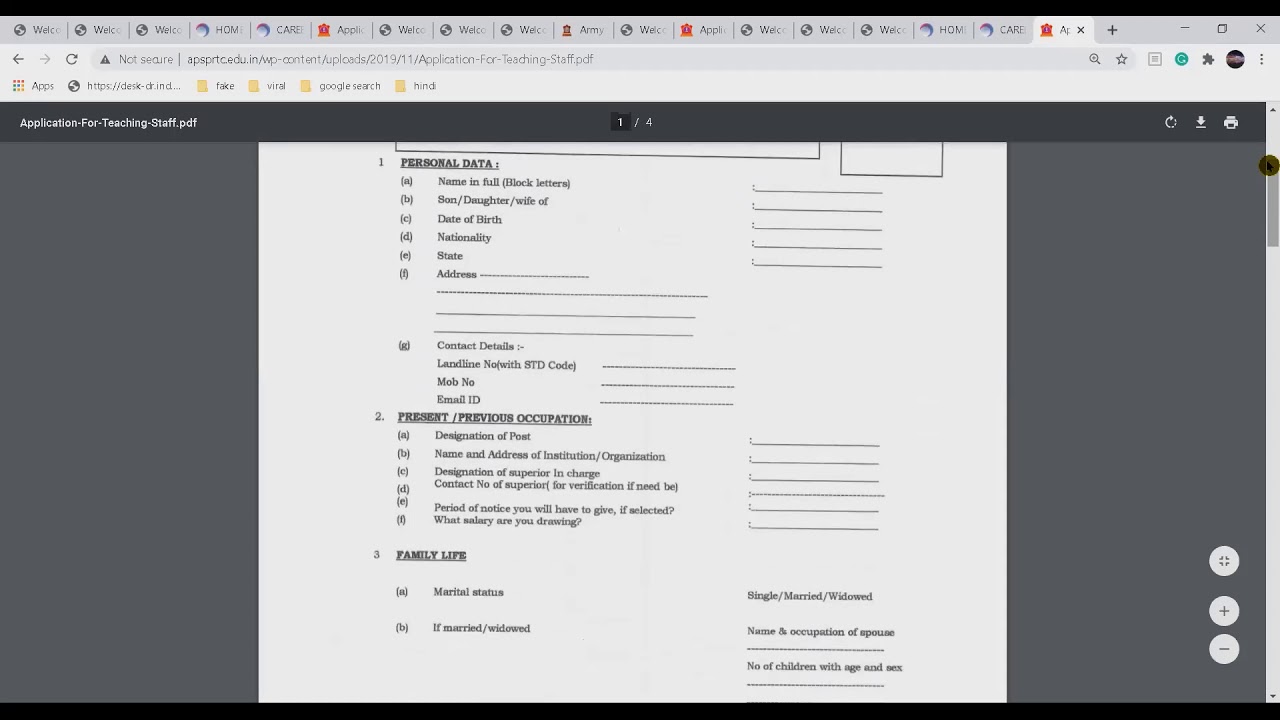
Task: Rotate the PDF clockwise
Action: 1171,122
